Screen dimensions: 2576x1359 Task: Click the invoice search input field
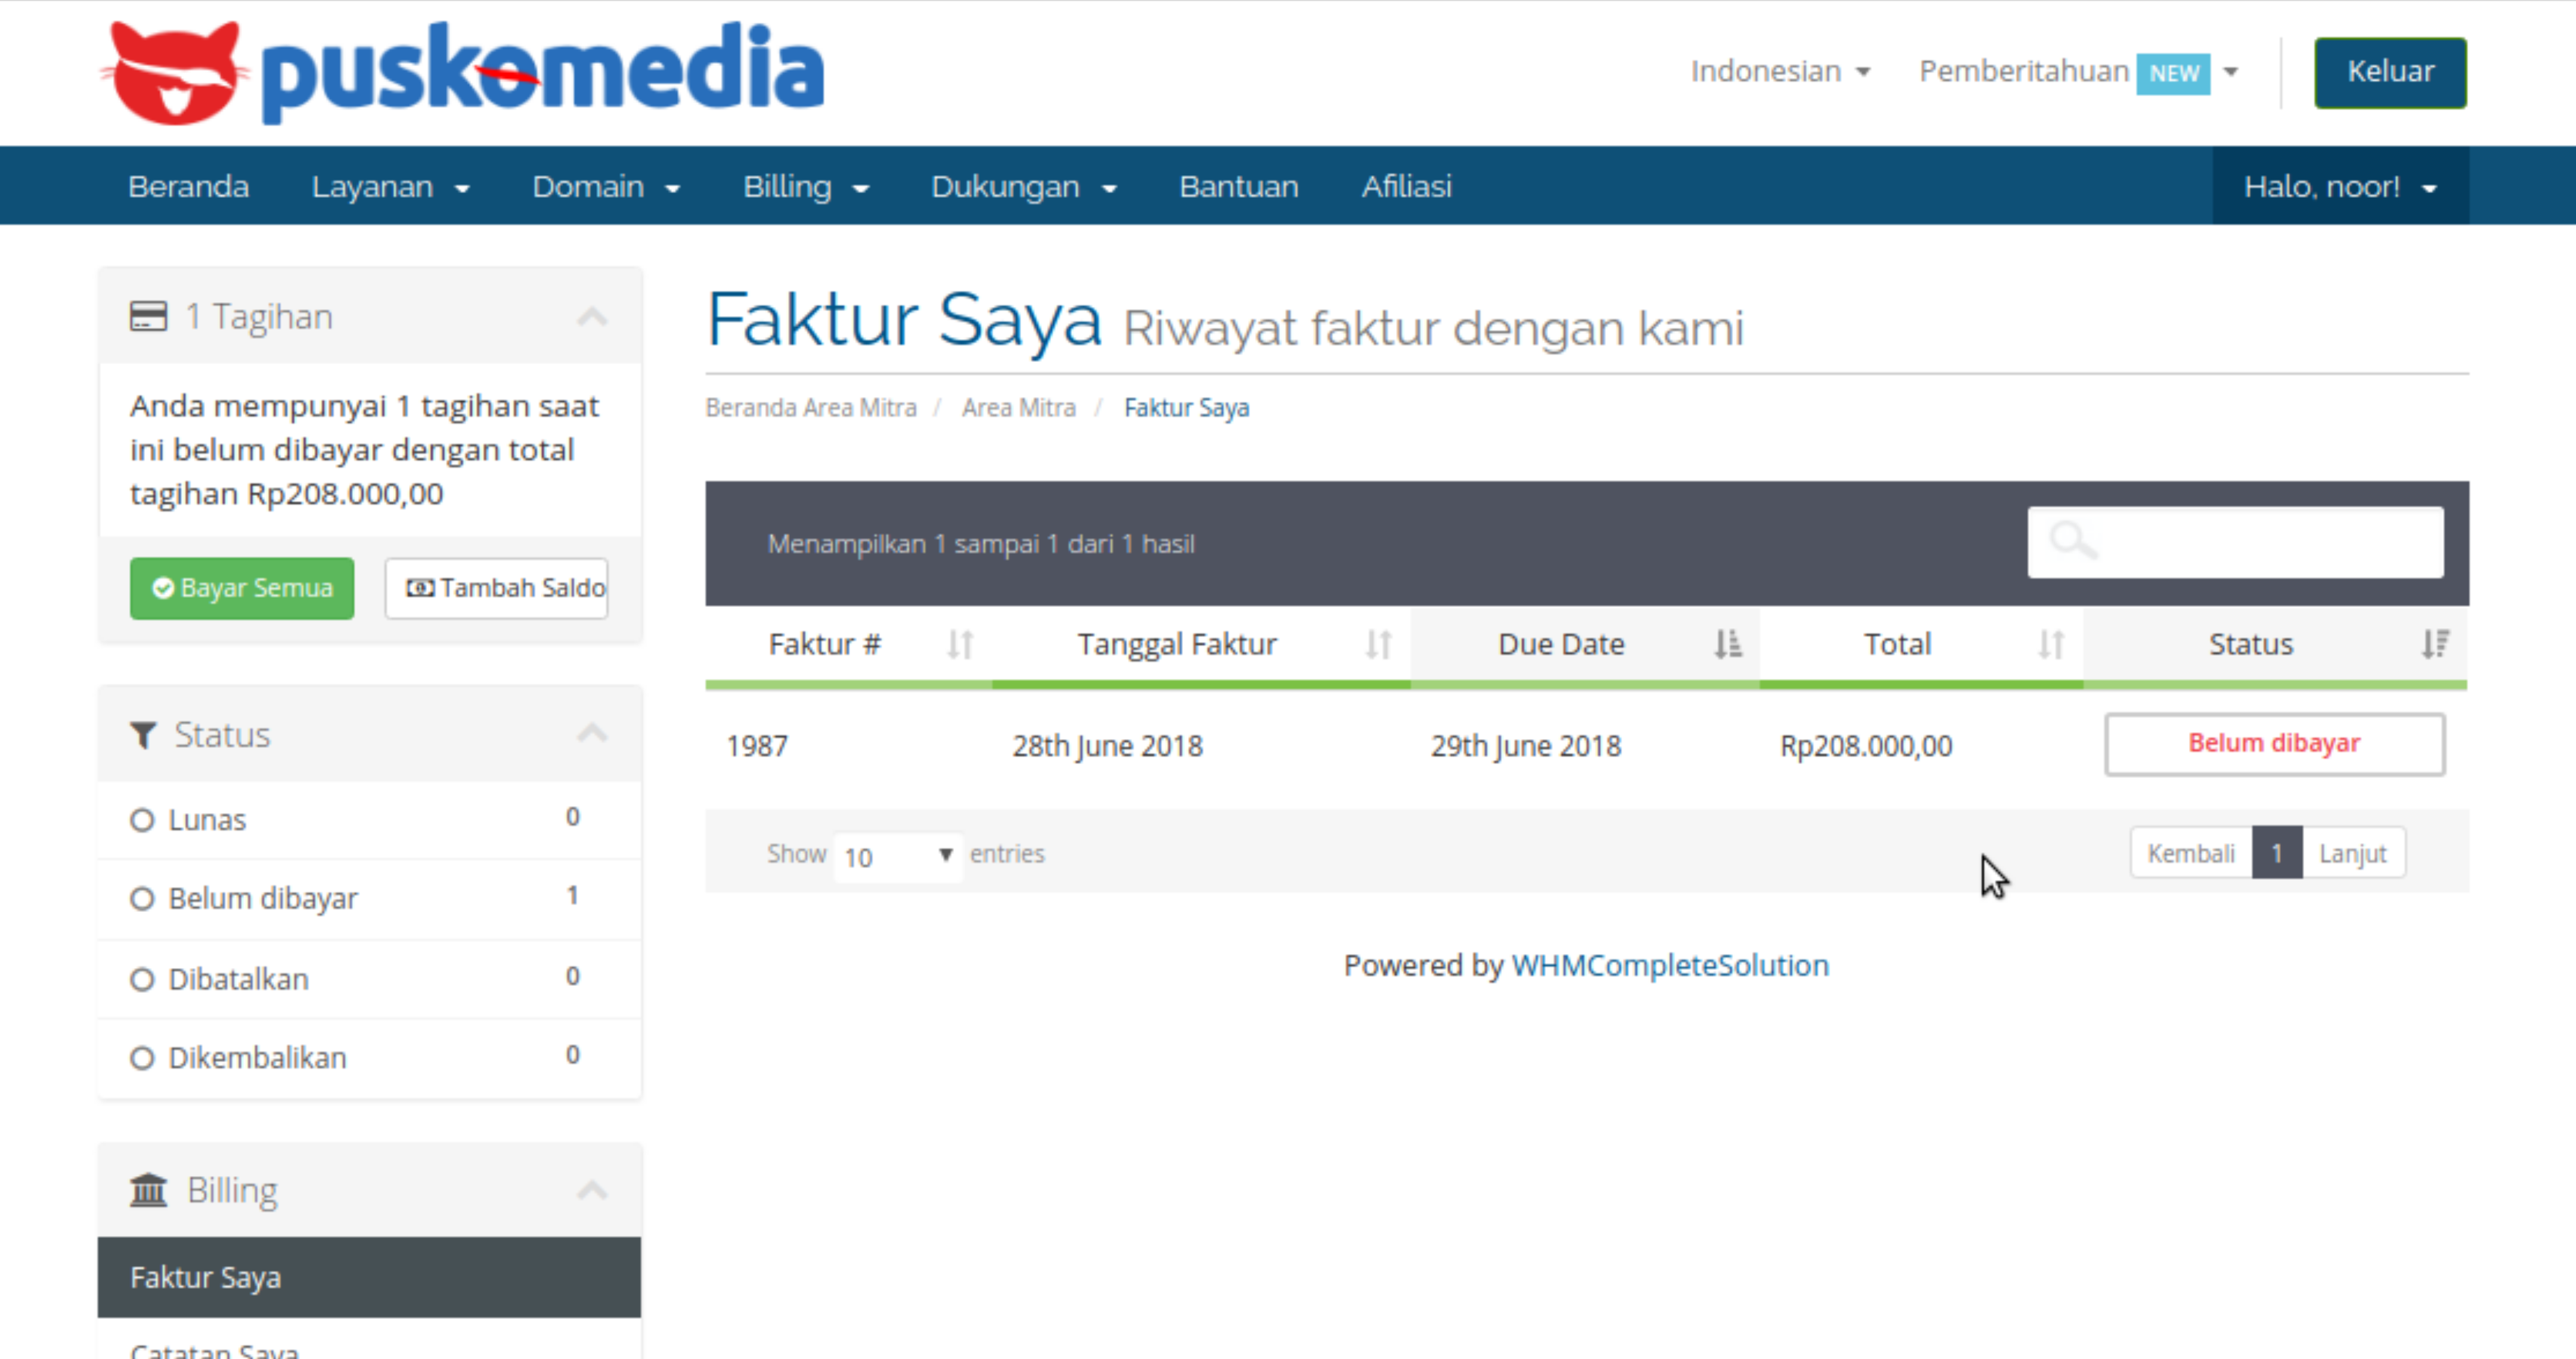tap(2235, 542)
